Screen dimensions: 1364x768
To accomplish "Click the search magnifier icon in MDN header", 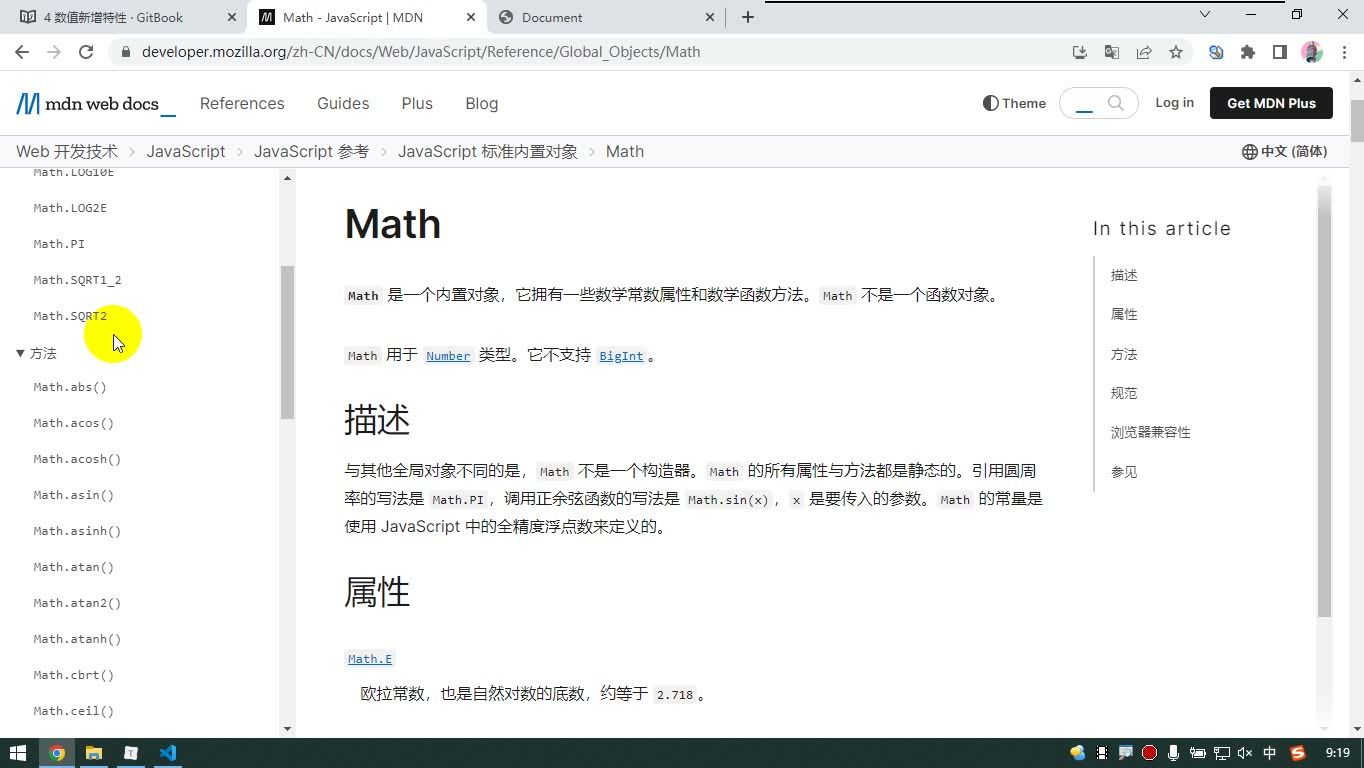I will (1116, 103).
